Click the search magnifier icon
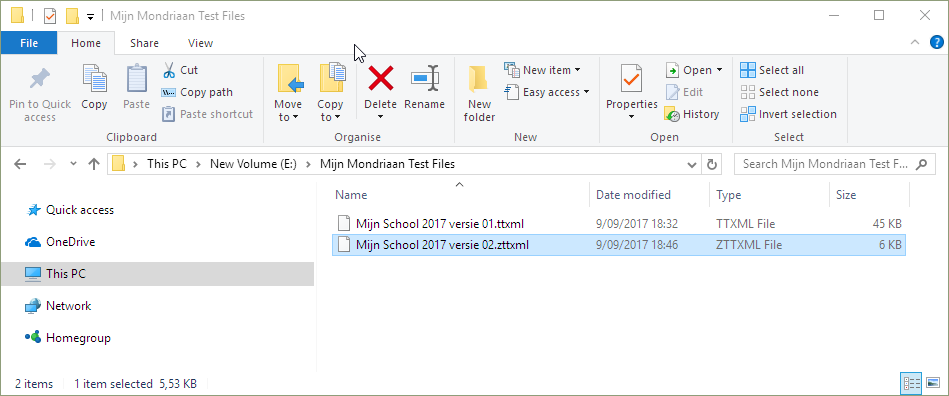The height and width of the screenshot is (396, 949). pyautogui.click(x=921, y=164)
